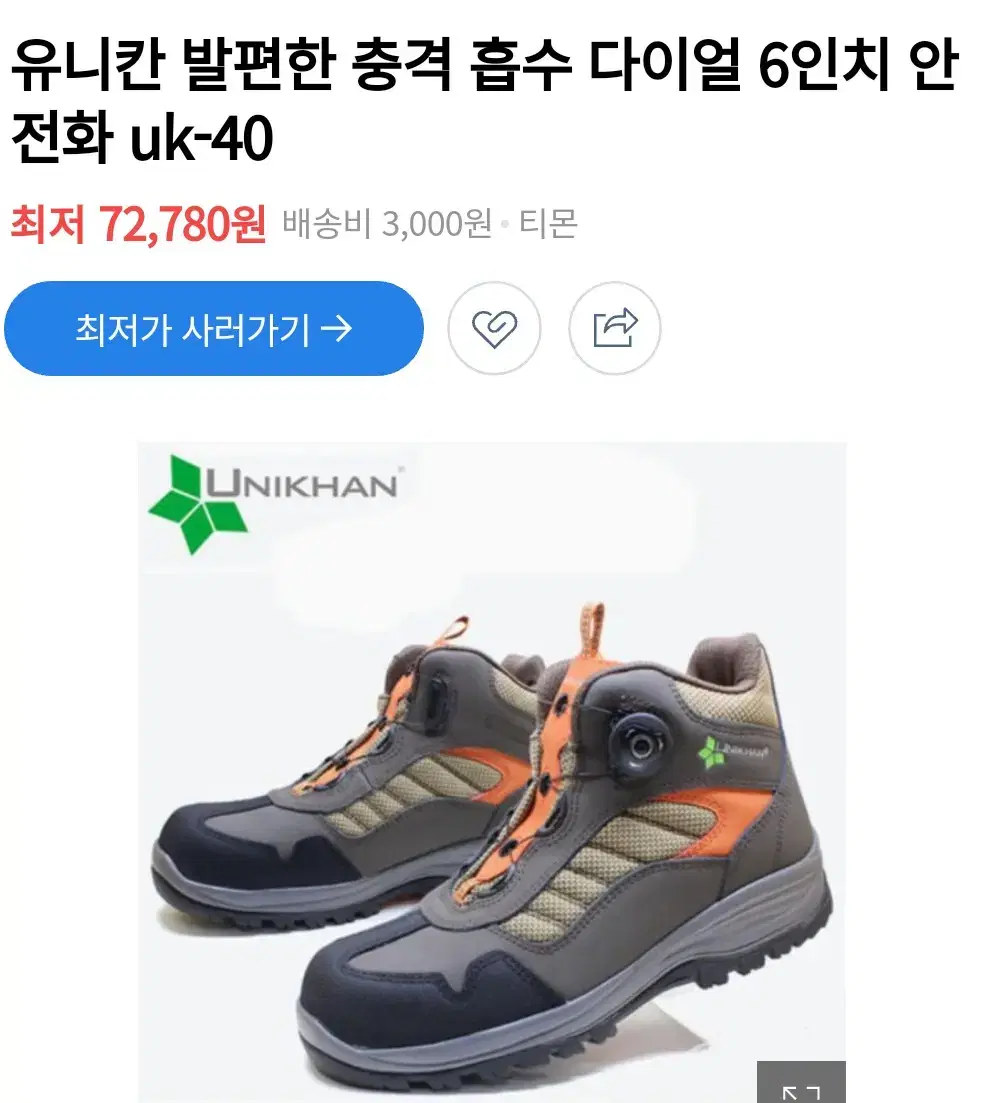Screen dimensions: 984x1103
Task: Click the UNIKHAN logo in the image
Action: pos(273,503)
